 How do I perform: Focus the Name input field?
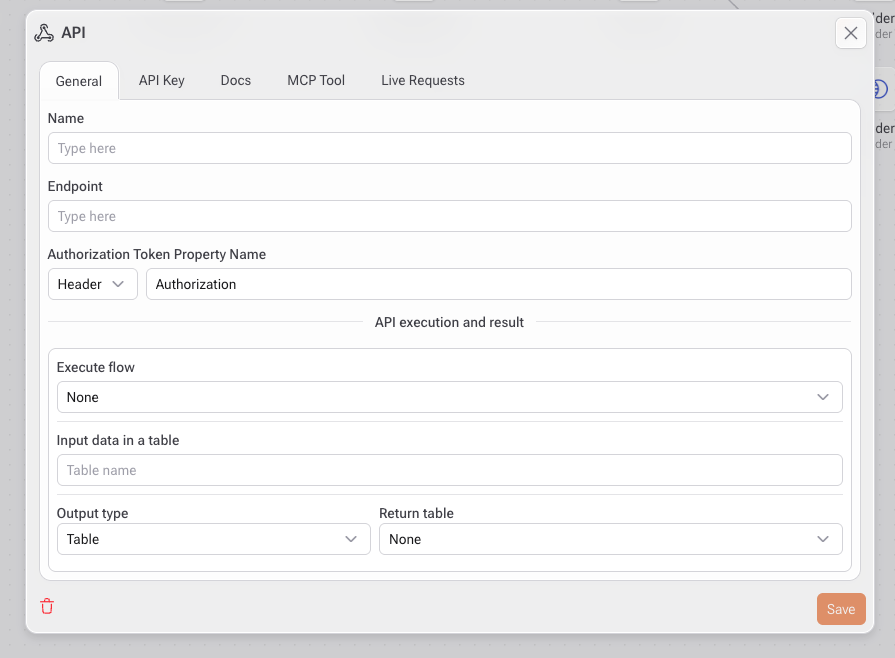pos(449,148)
